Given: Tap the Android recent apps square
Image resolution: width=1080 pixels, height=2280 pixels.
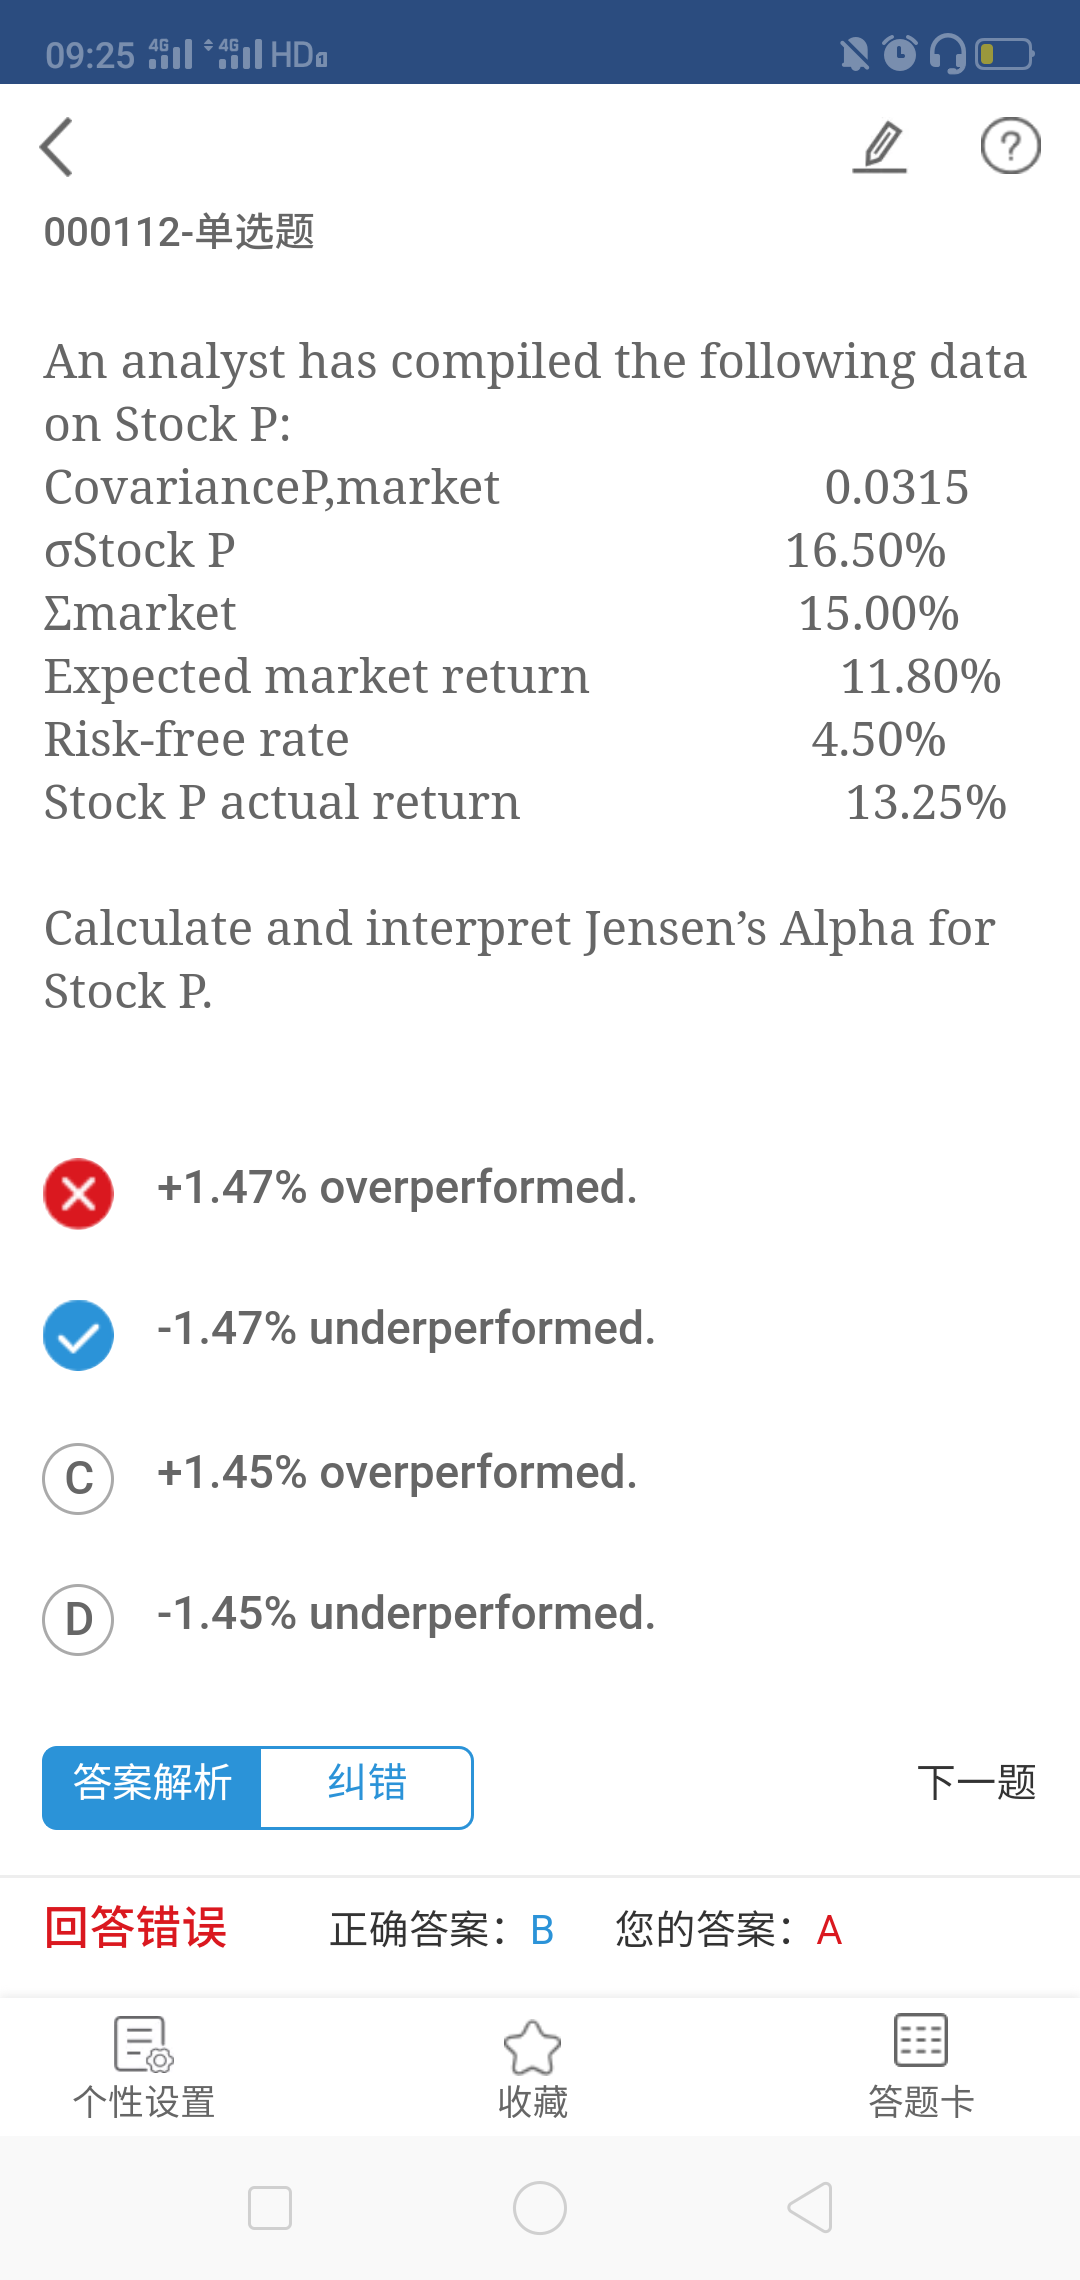Looking at the screenshot, I should point(270,2207).
